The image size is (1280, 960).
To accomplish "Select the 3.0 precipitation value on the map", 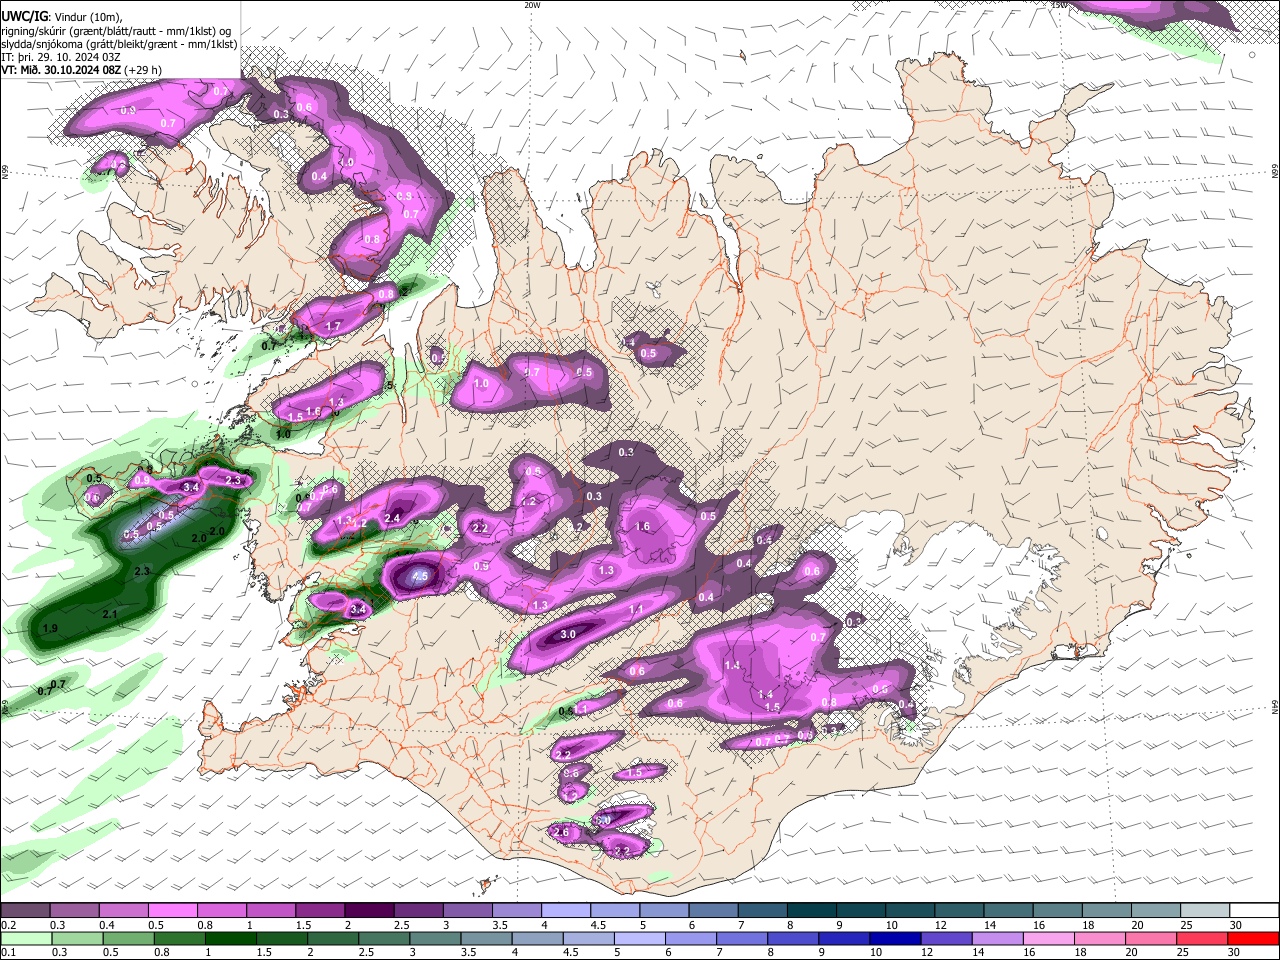I will (568, 634).
